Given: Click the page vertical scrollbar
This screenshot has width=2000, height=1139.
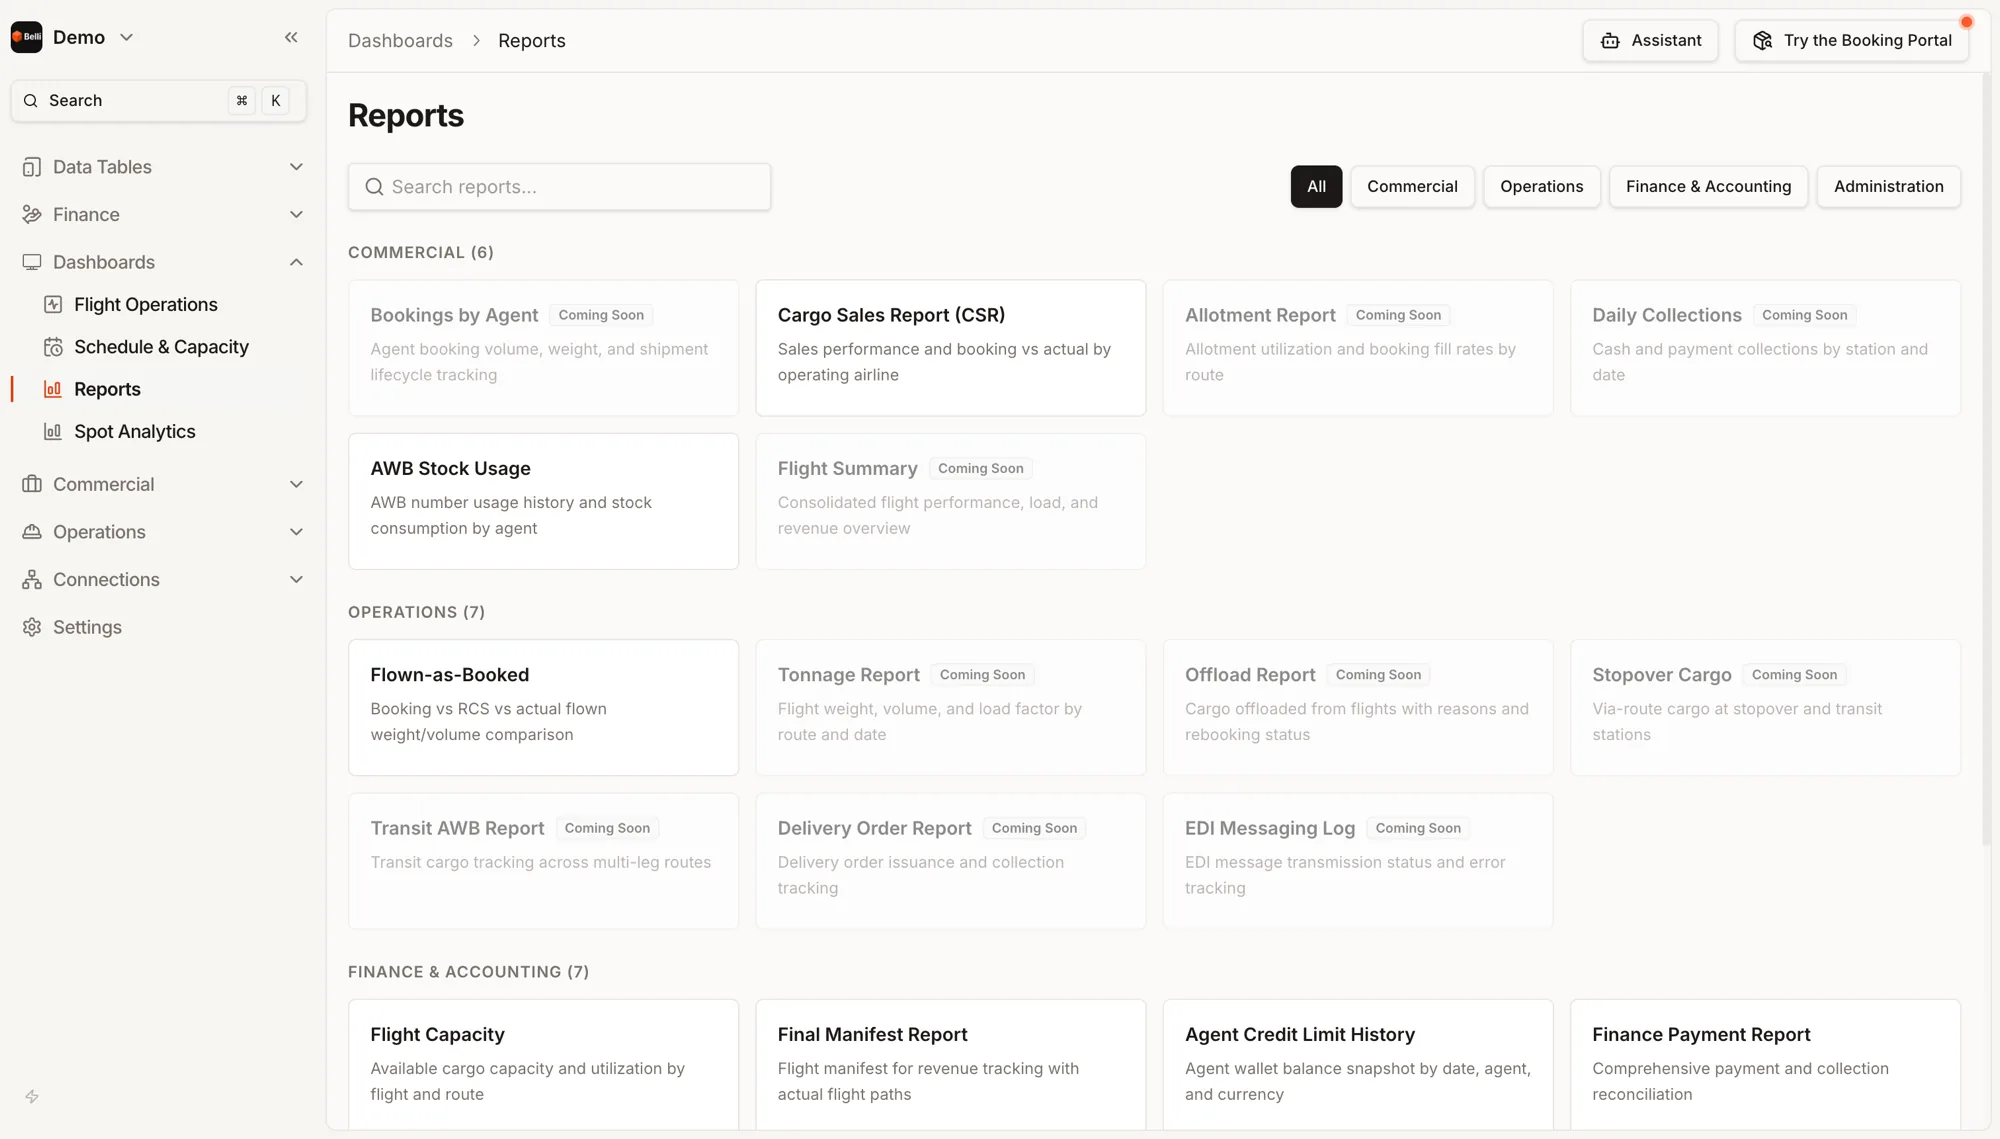Looking at the screenshot, I should pos(1986,460).
